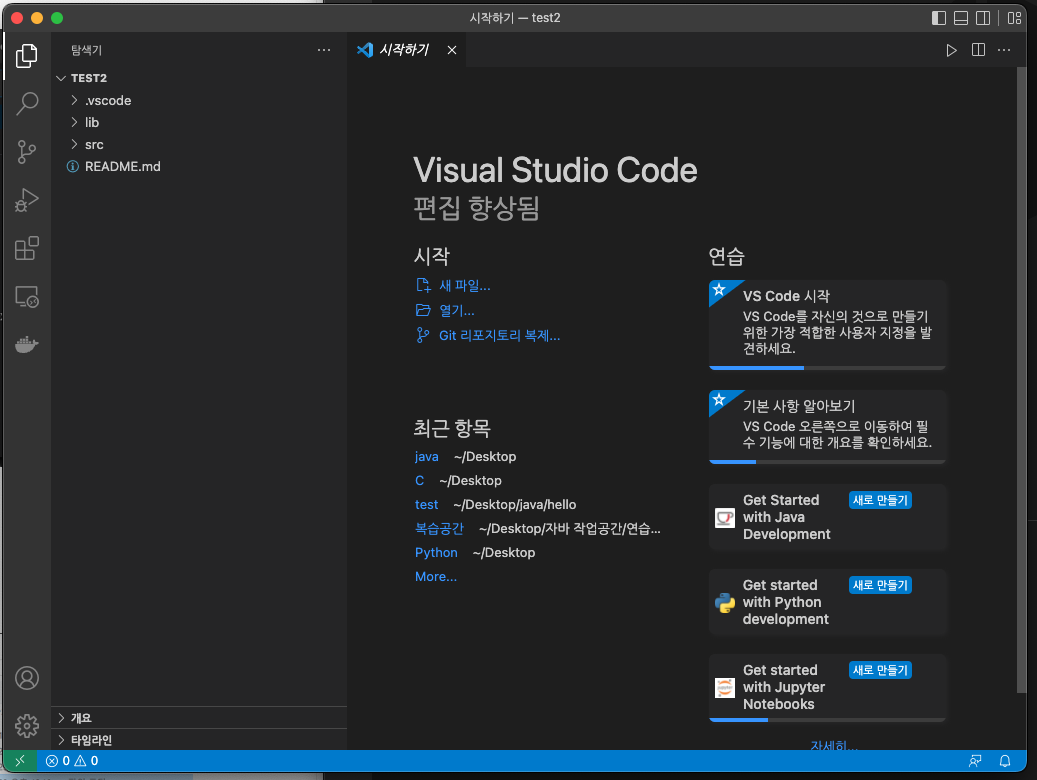Click the 탐색기 panel title

(x=87, y=50)
